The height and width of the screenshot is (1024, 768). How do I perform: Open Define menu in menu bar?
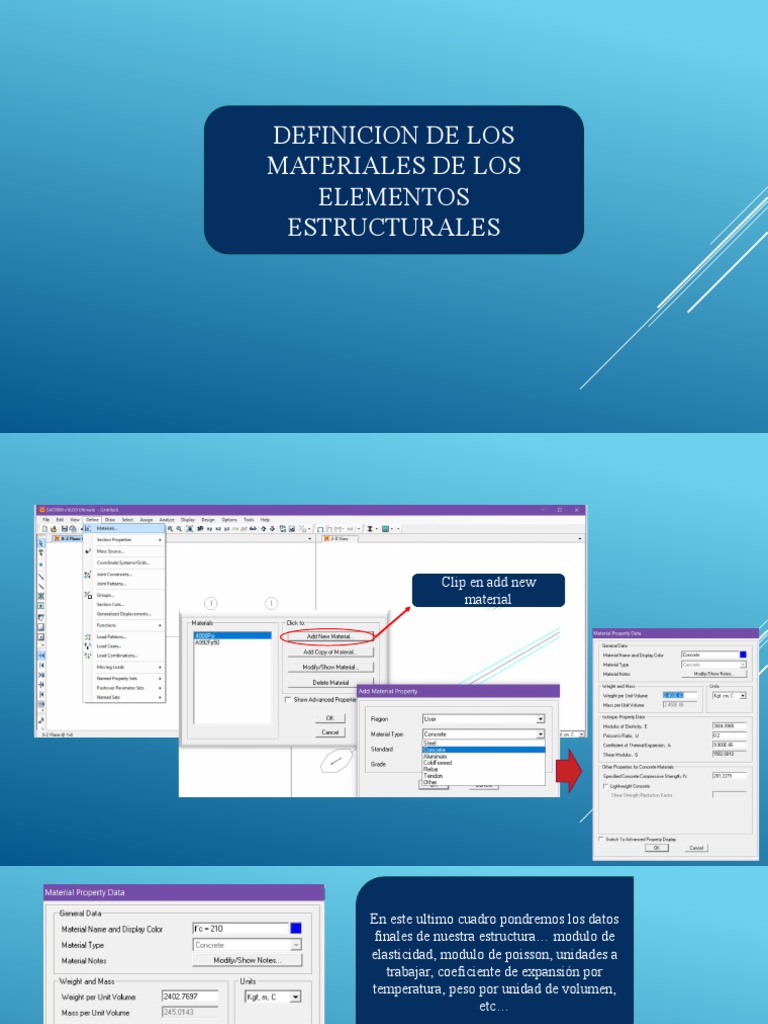pyautogui.click(x=92, y=519)
